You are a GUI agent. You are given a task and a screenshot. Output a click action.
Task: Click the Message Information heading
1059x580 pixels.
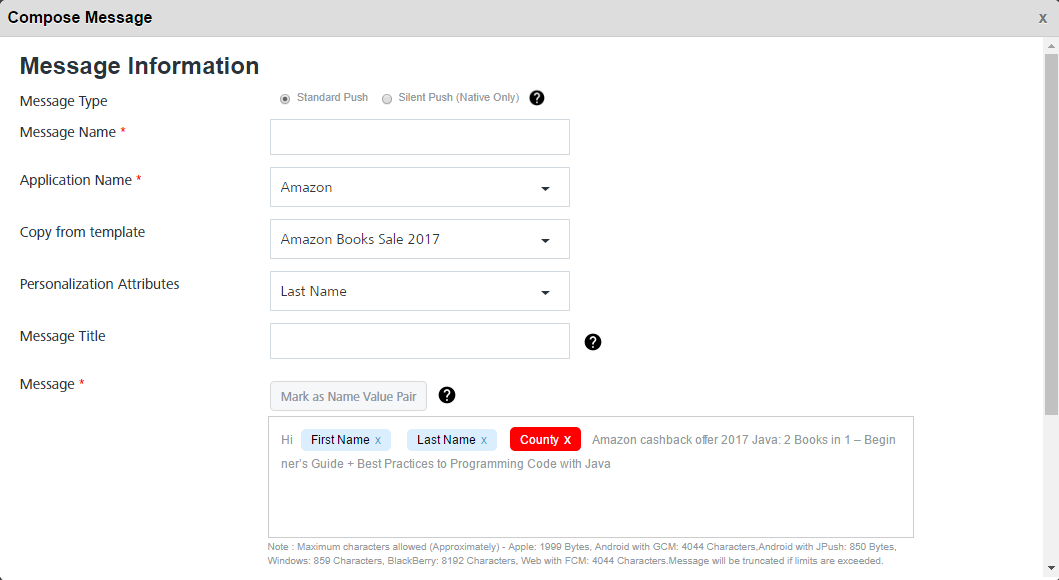139,66
